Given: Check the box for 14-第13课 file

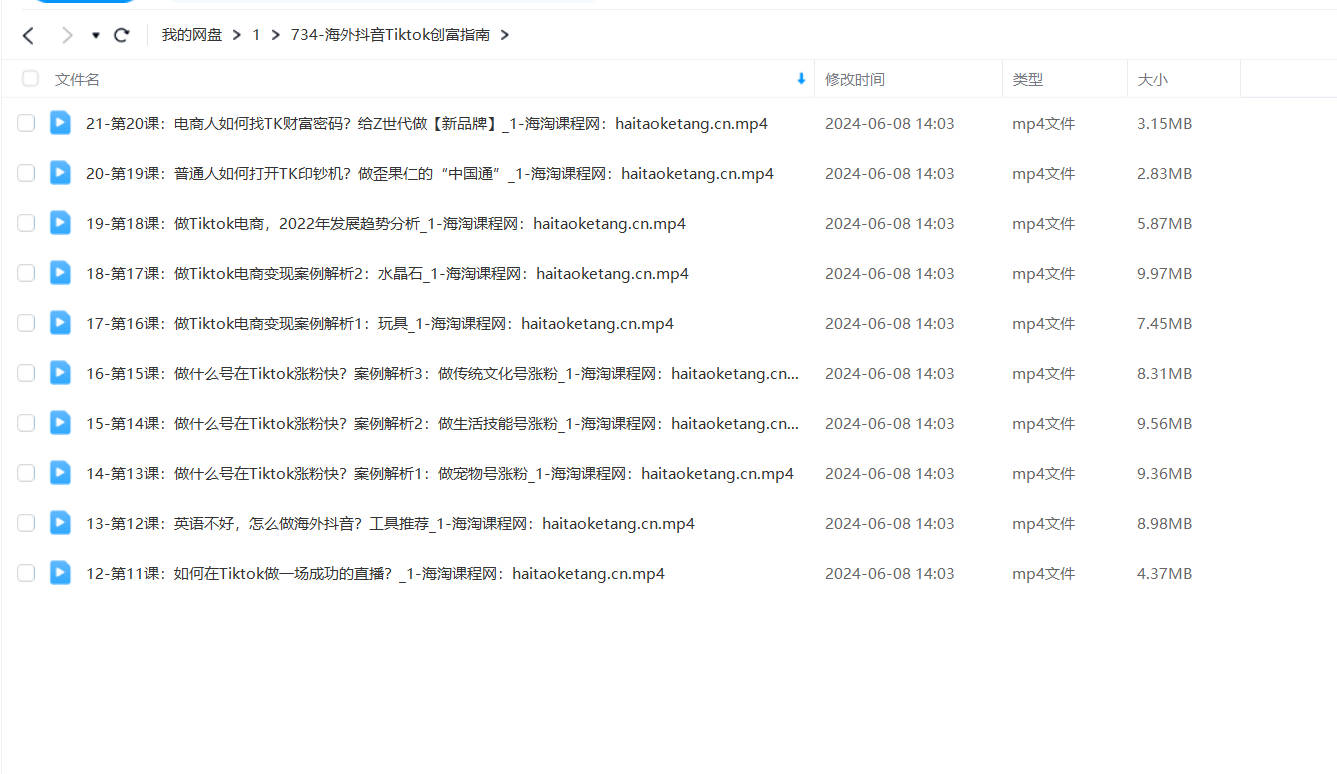Looking at the screenshot, I should click(x=26, y=473).
